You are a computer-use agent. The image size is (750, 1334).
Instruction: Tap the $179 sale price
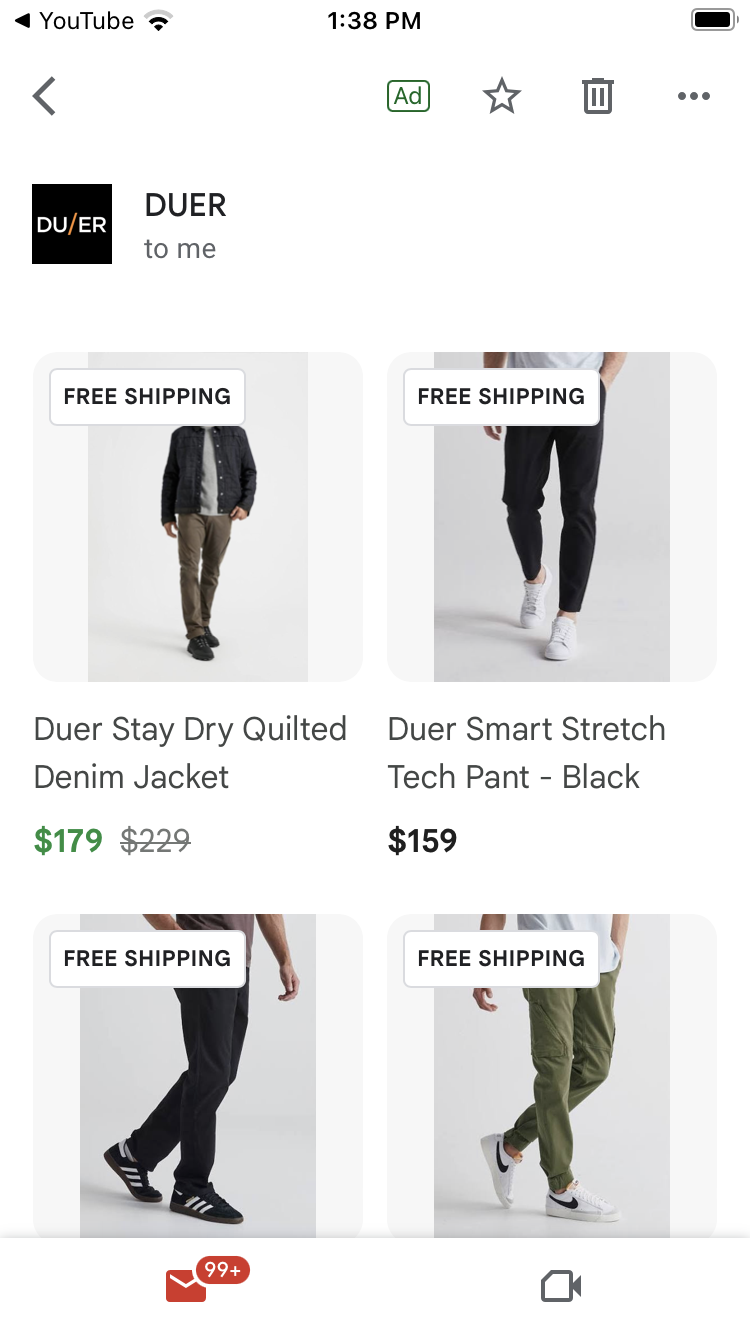pyautogui.click(x=68, y=841)
